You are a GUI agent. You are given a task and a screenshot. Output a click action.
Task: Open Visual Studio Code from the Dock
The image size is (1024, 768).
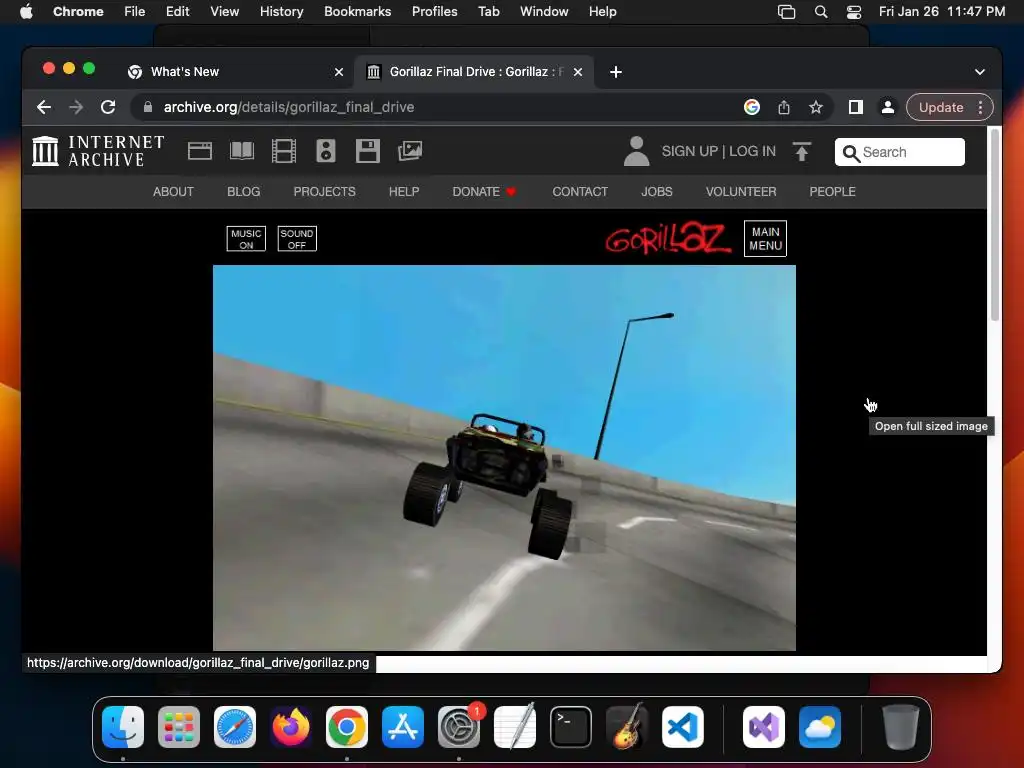[x=683, y=727]
